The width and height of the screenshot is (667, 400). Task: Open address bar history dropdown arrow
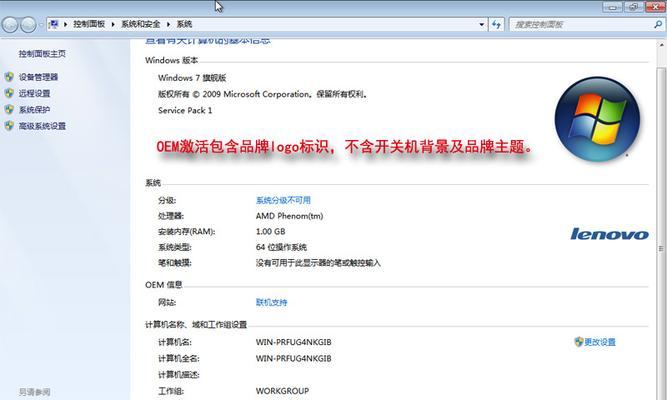pos(482,25)
